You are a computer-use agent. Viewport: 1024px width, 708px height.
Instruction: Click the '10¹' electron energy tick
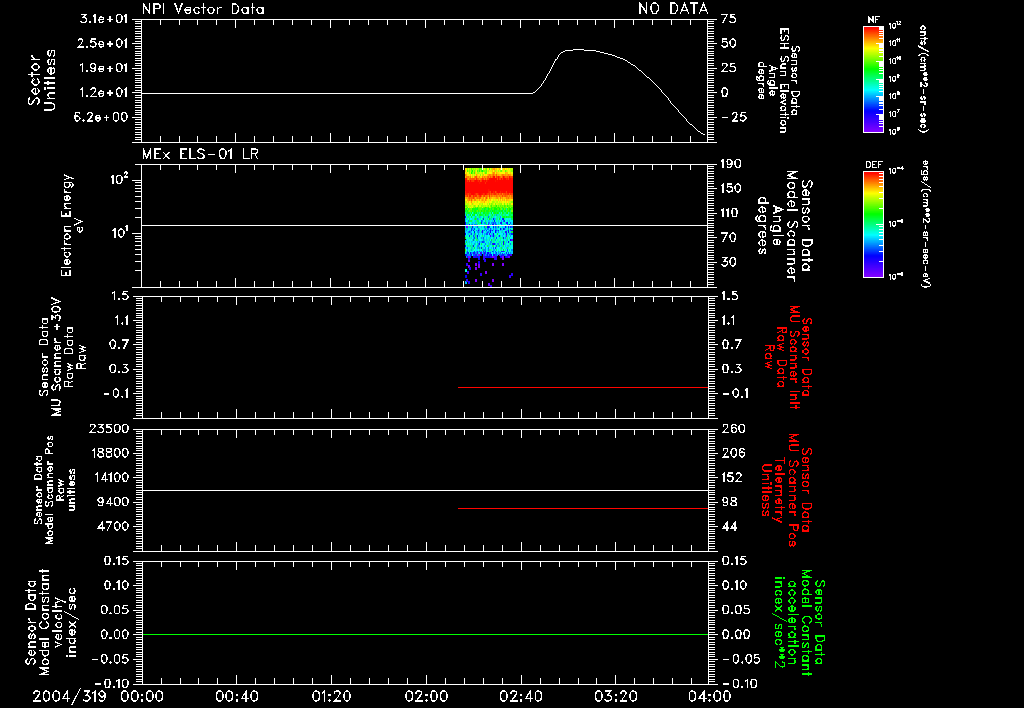pos(120,233)
